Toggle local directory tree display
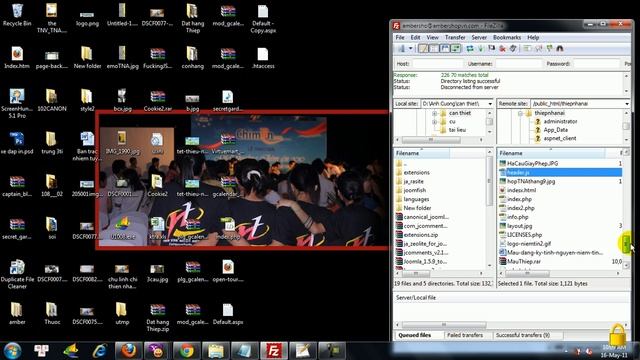This screenshot has height=360, width=640. point(434,49)
